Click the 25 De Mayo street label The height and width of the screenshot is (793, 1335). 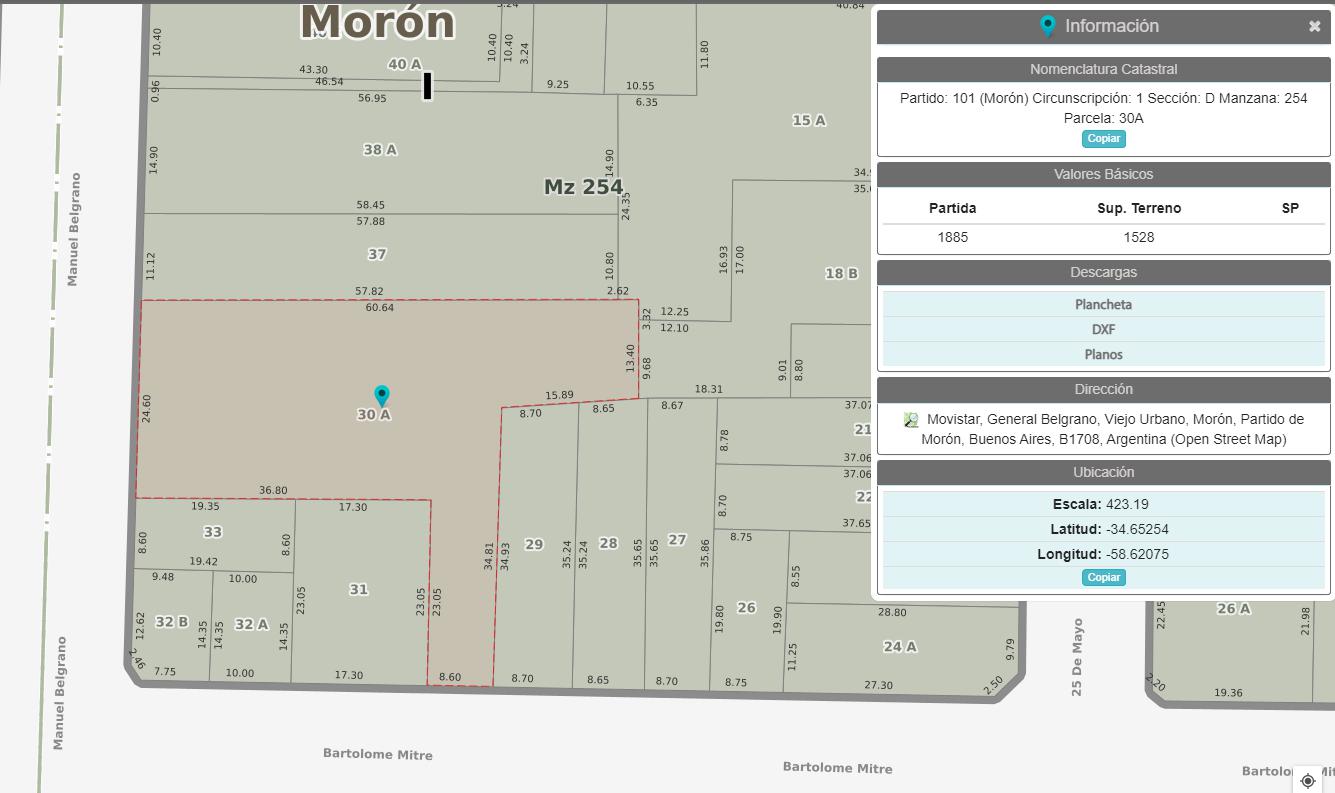point(1077,657)
